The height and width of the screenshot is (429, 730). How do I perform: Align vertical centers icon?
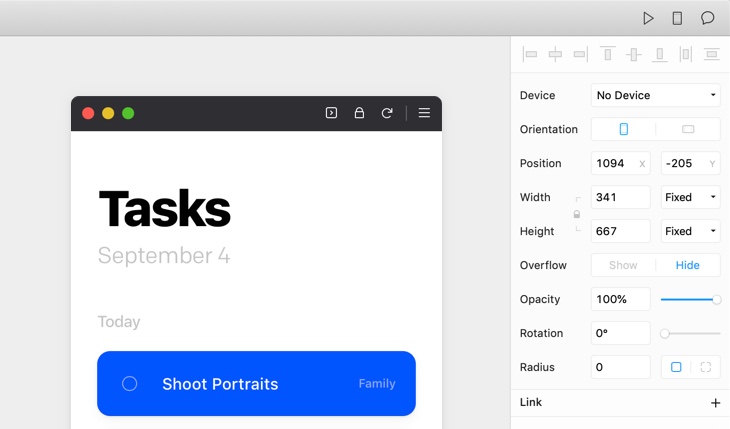pyautogui.click(x=634, y=54)
